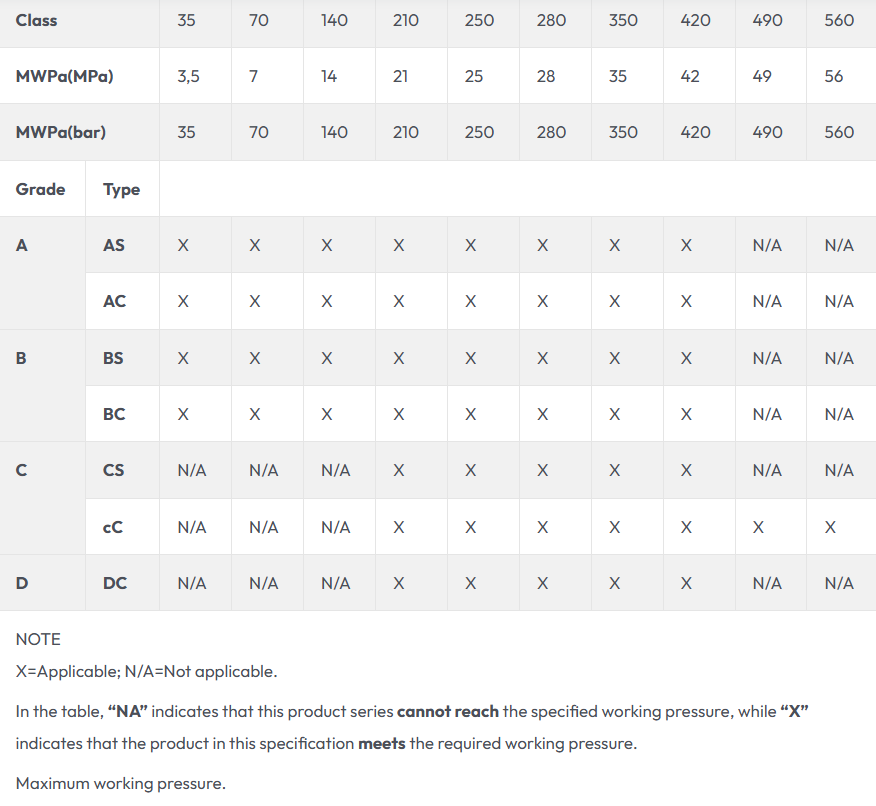Click the X in cC row under class 560
876x806 pixels.
click(830, 527)
